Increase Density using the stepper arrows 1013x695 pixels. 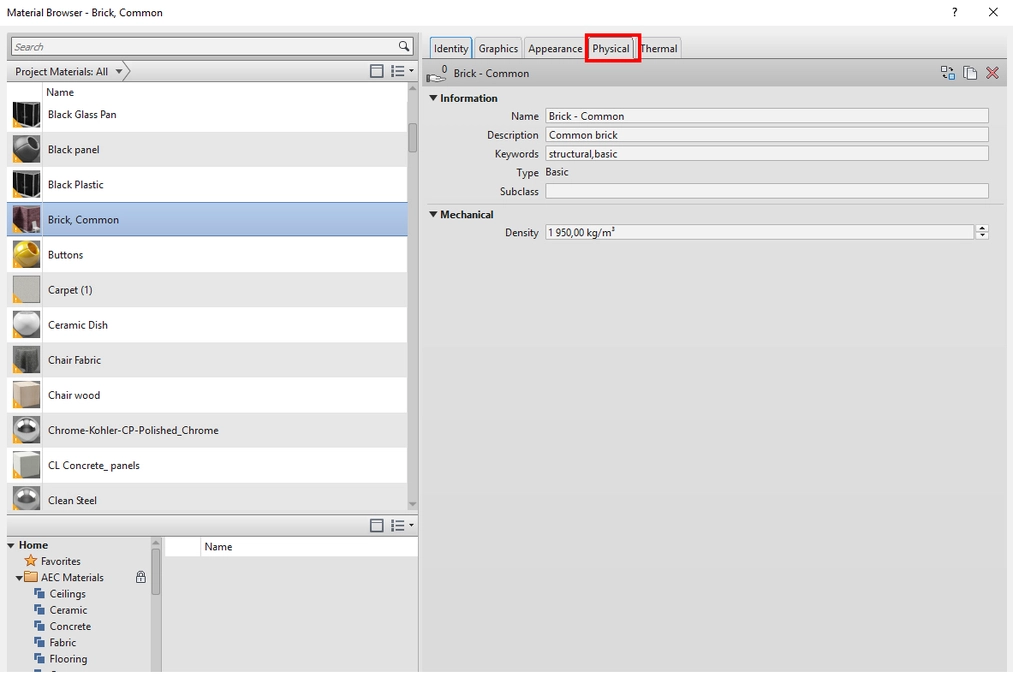981,228
